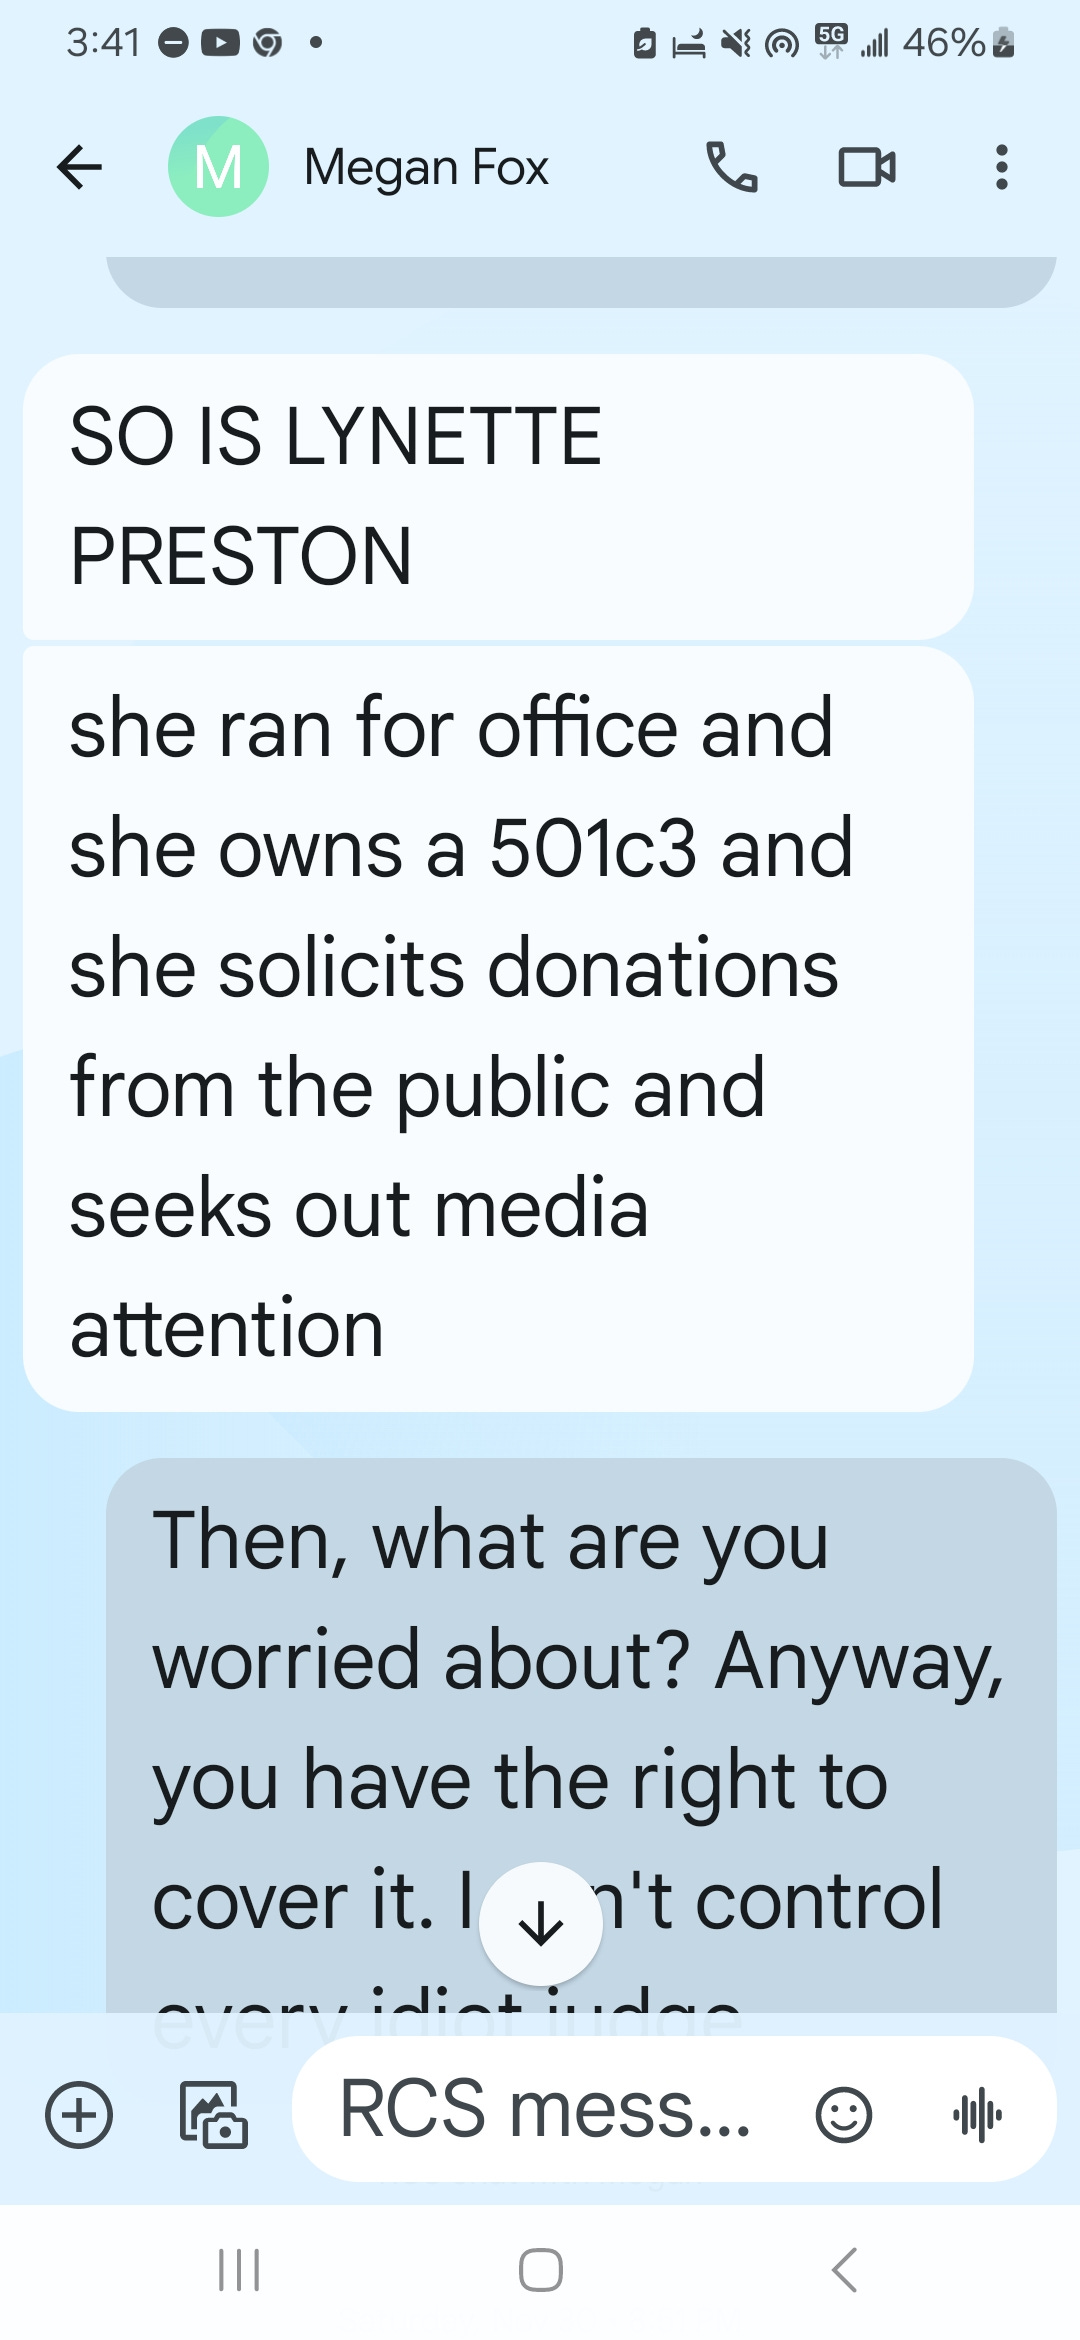Screen dimensions: 1080x2340
Task: Jump to latest message with down arrow
Action: (x=541, y=1924)
